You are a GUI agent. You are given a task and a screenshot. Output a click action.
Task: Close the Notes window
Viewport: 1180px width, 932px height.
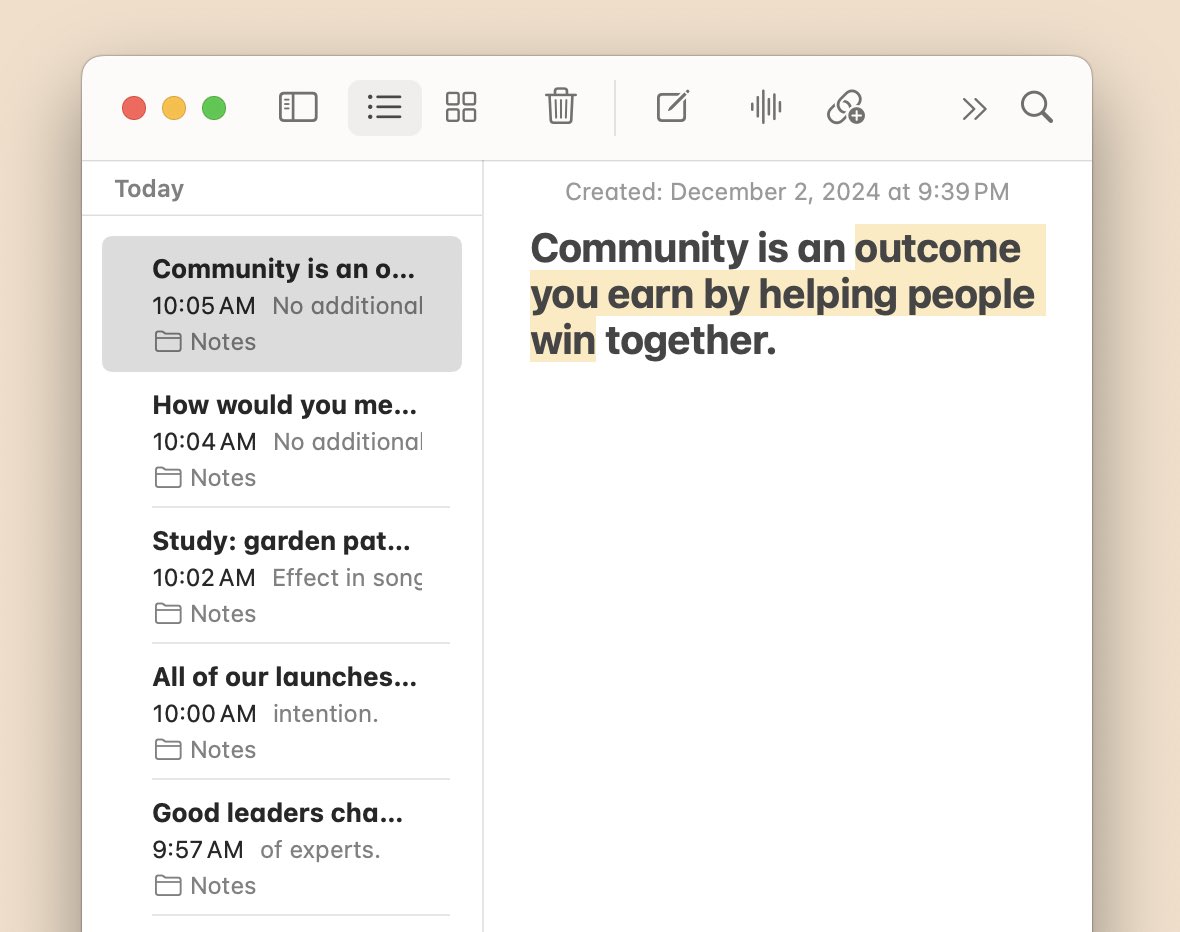click(x=134, y=108)
